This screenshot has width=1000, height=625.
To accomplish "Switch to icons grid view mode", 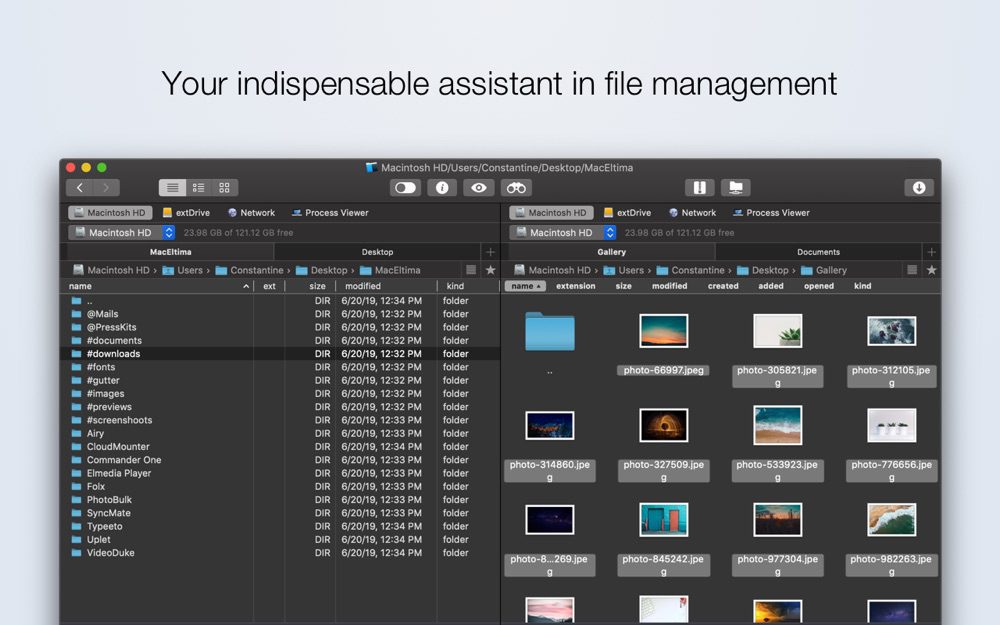I will pos(224,188).
